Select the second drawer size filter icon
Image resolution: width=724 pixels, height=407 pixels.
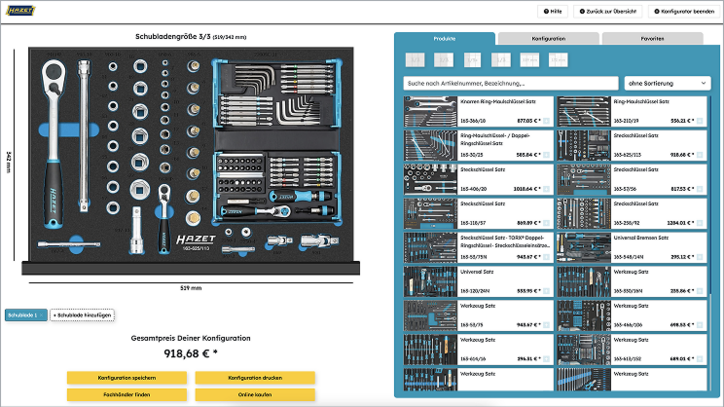[x=444, y=61]
